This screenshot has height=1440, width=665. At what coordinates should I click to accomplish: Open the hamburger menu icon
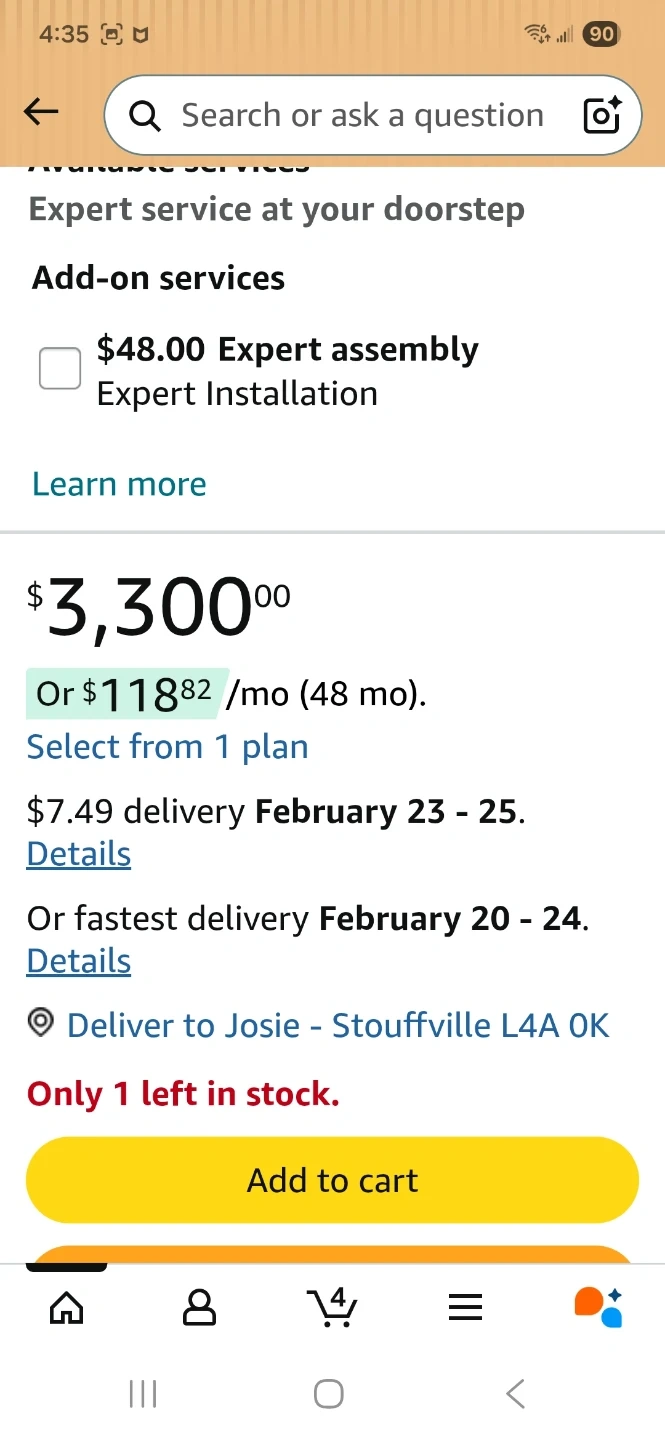465,1307
